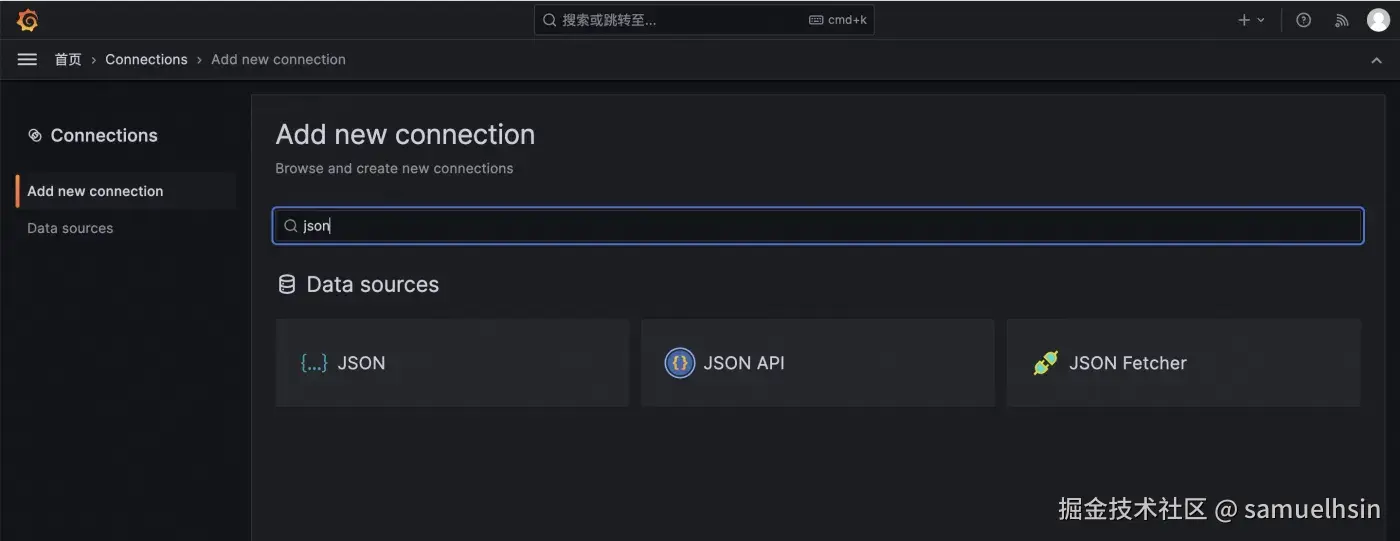Click the search icon in json field
The width and height of the screenshot is (1400, 541).
pyautogui.click(x=291, y=226)
